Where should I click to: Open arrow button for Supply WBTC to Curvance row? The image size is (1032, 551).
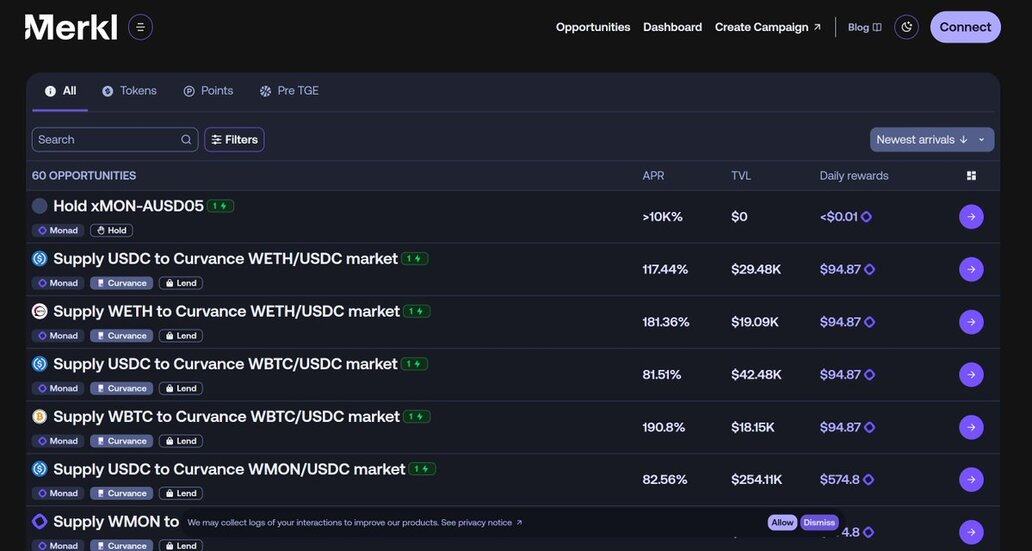pos(971,427)
